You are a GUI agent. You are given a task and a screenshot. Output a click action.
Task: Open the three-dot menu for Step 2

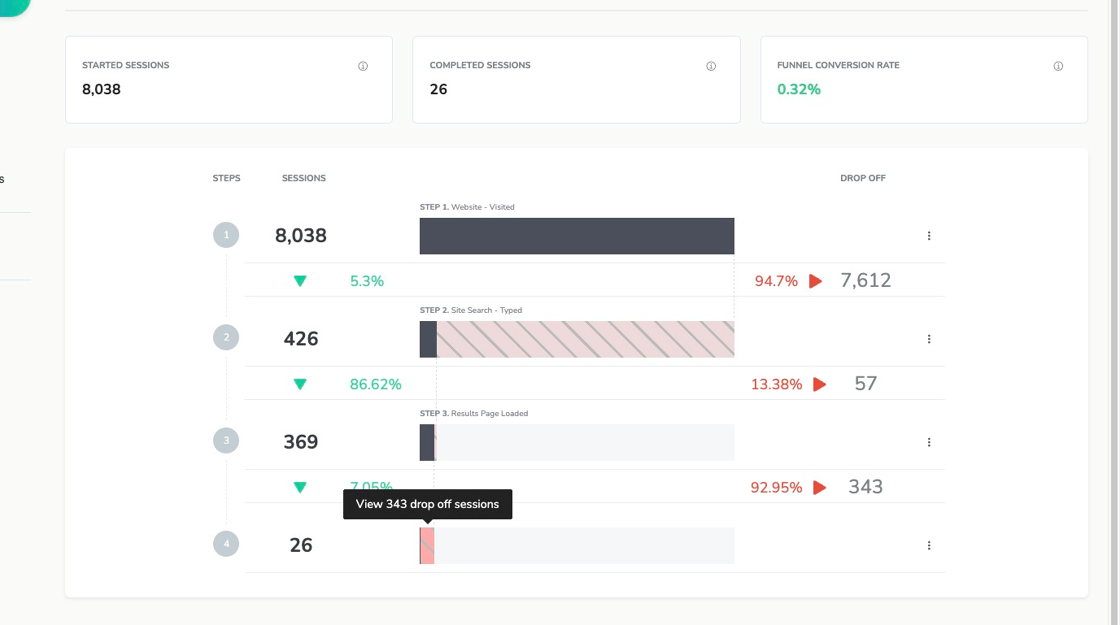[x=929, y=339]
